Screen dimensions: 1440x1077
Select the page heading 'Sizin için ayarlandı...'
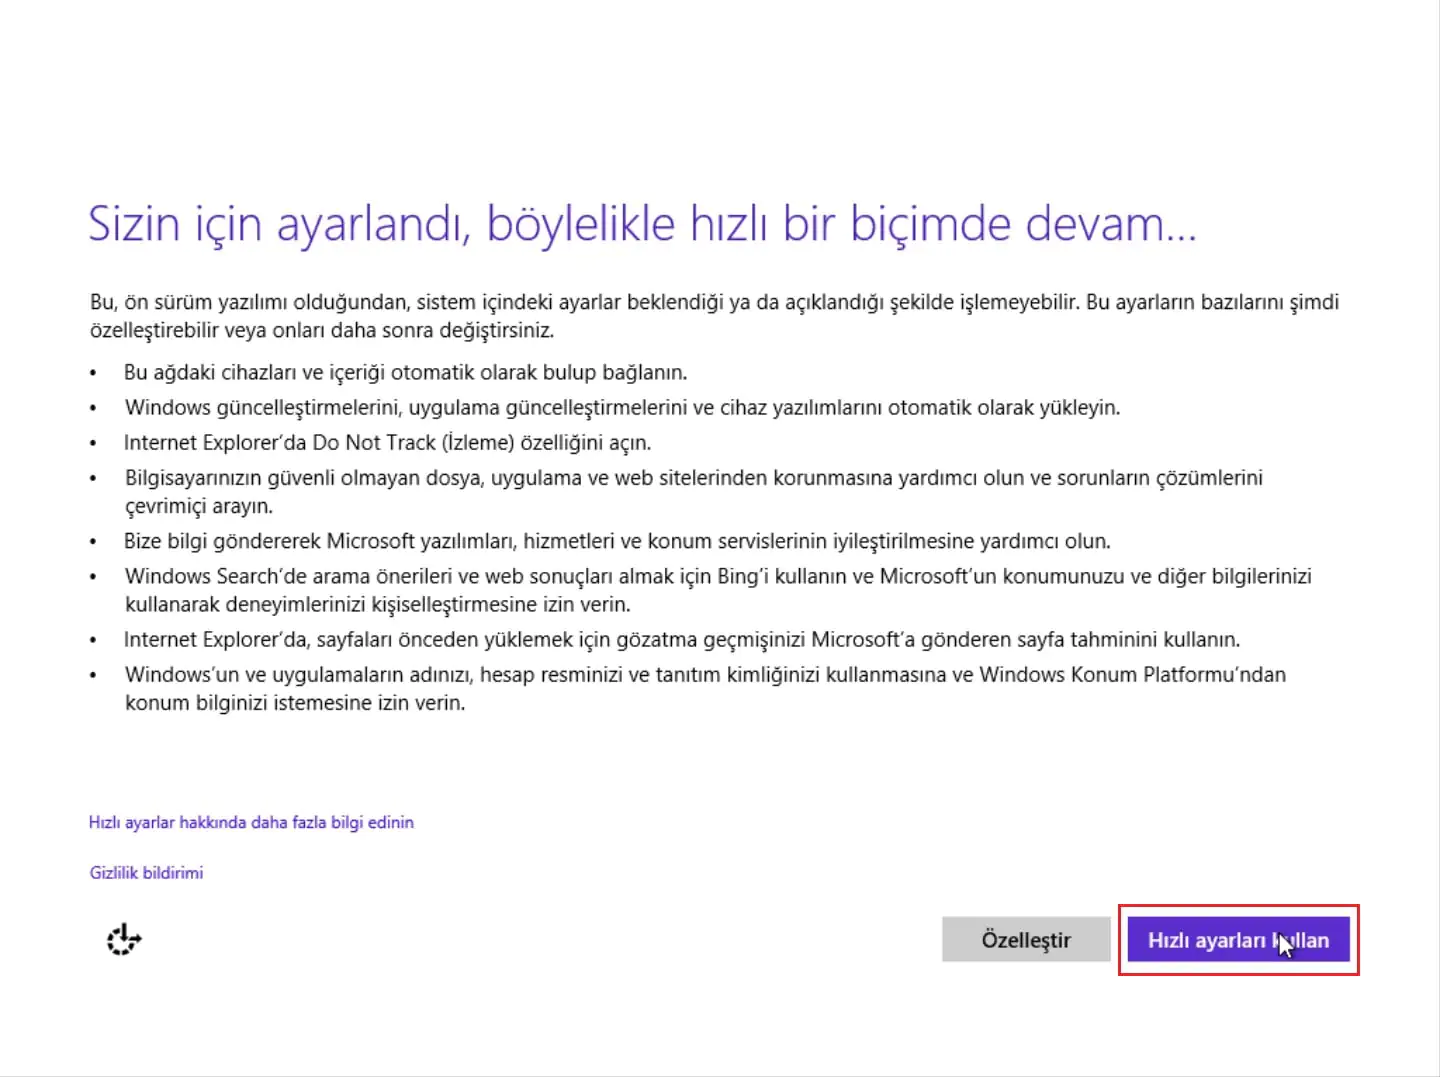coord(643,224)
